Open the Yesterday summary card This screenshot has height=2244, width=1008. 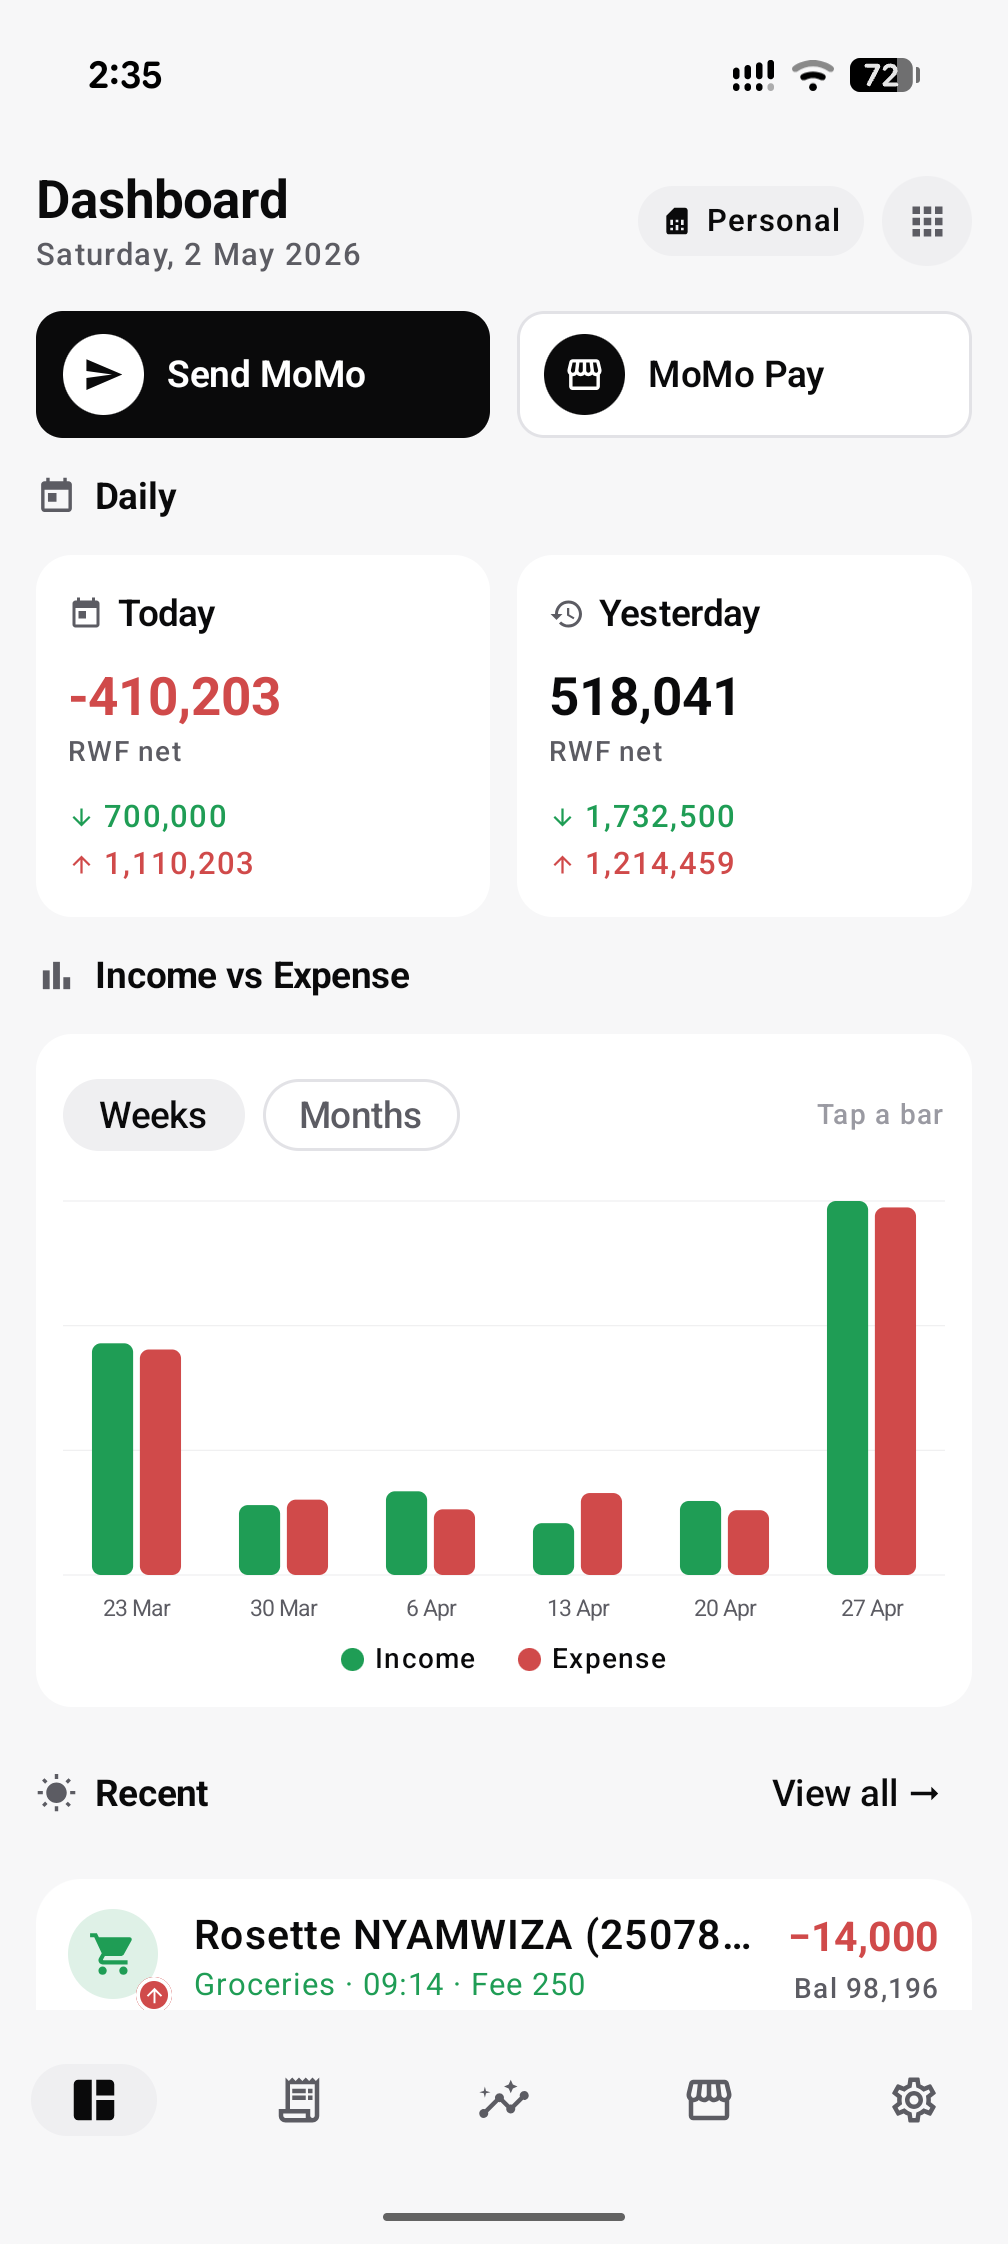[x=744, y=736]
